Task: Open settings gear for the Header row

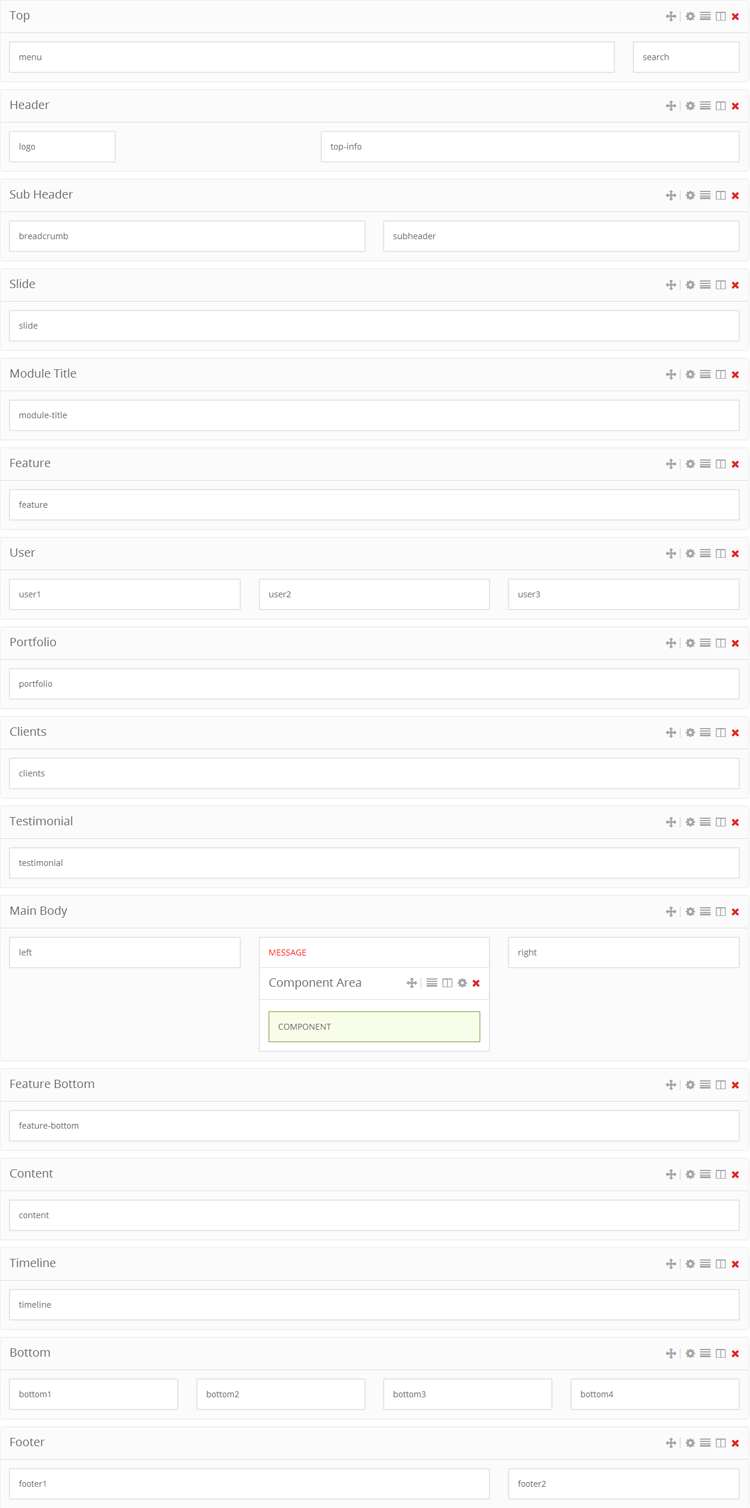Action: tap(690, 106)
